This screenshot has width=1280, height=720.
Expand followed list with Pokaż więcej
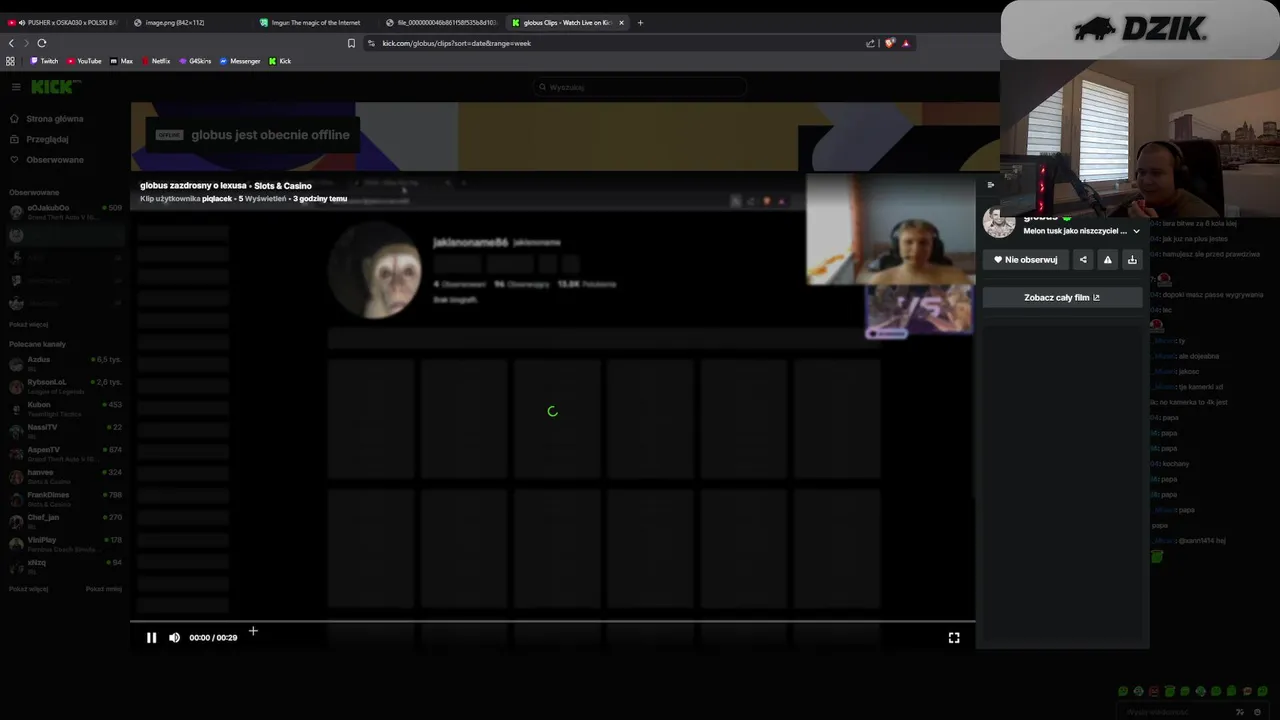coord(29,324)
